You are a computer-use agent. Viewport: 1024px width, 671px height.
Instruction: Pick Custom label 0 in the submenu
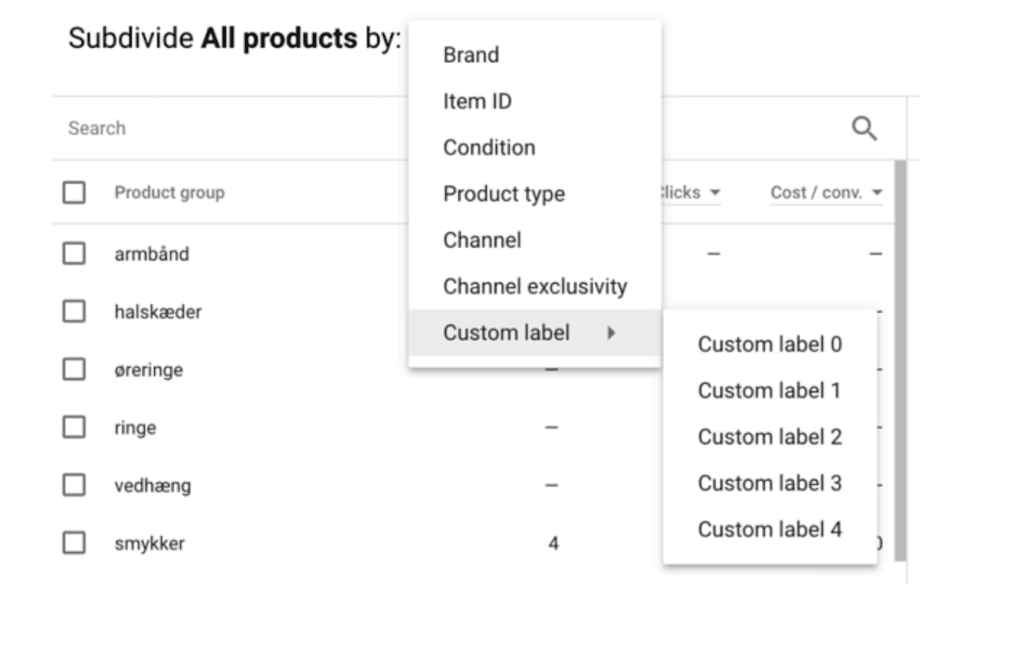(x=769, y=344)
